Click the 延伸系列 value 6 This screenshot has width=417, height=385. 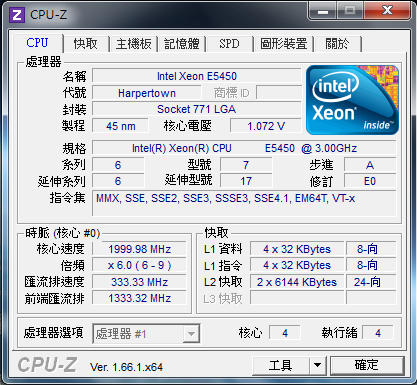(x=118, y=181)
